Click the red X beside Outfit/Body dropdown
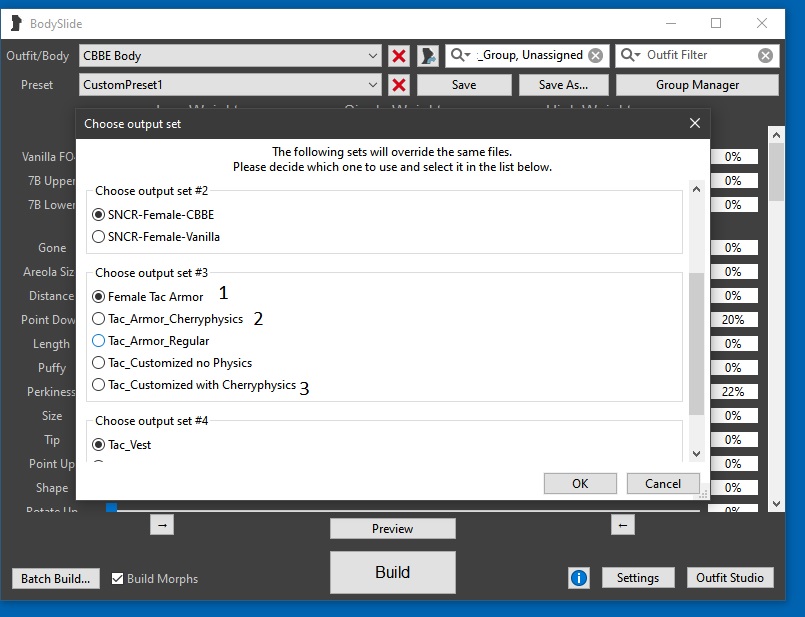Image resolution: width=805 pixels, height=617 pixels. tap(399, 56)
